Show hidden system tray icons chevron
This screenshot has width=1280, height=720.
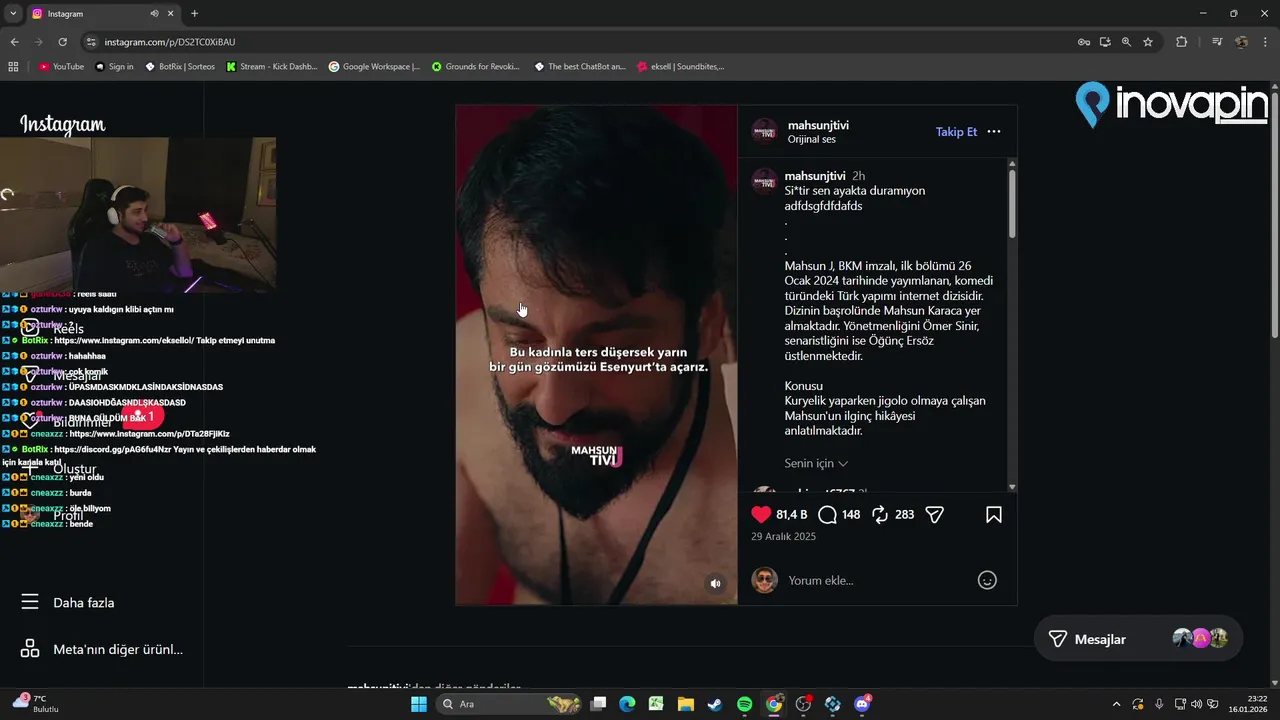1116,704
